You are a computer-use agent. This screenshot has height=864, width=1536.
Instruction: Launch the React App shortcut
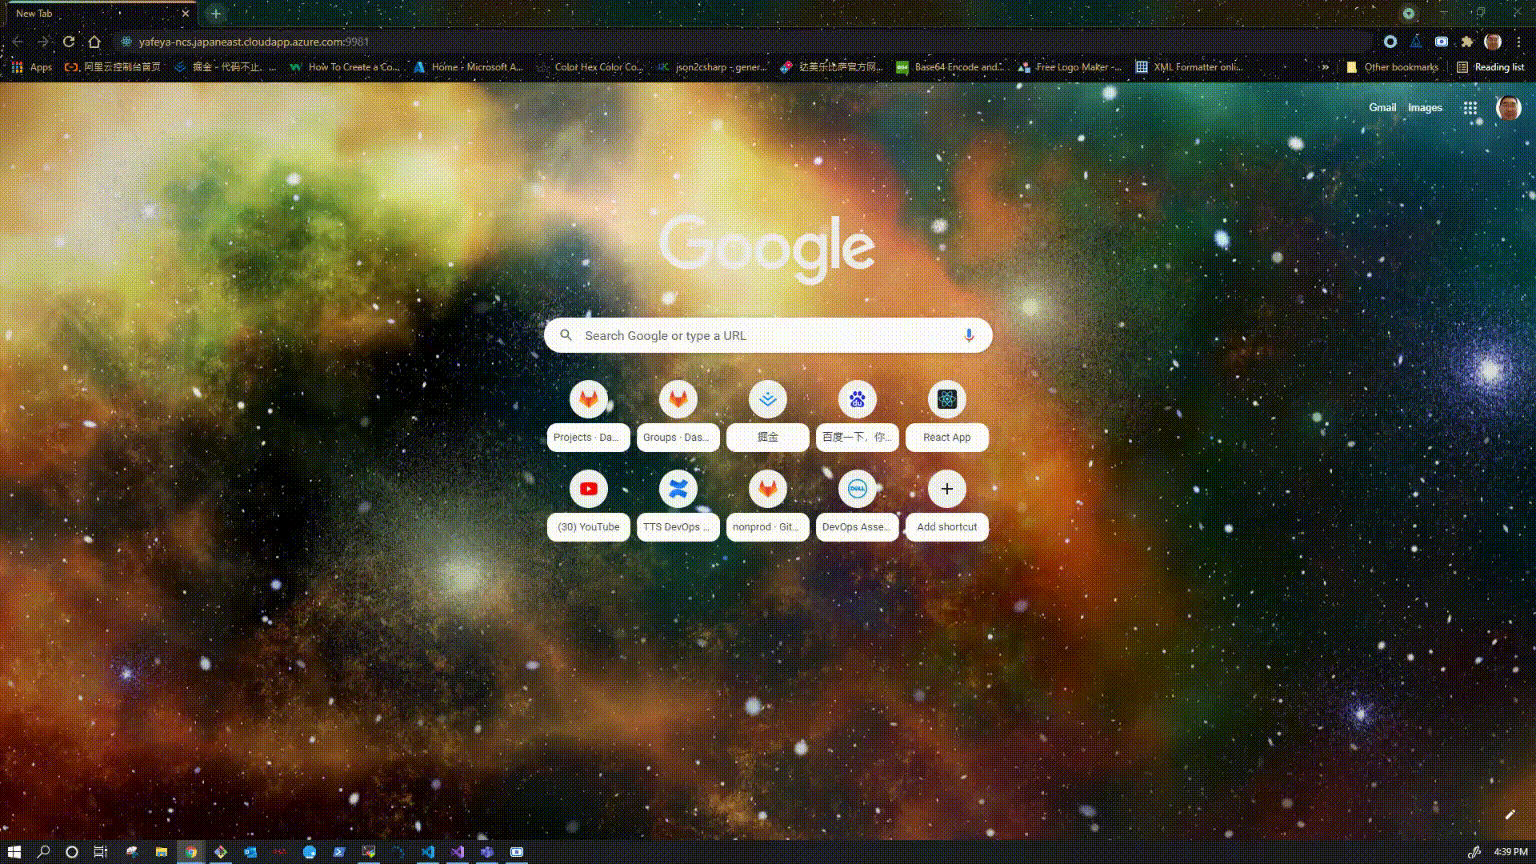[x=946, y=398]
